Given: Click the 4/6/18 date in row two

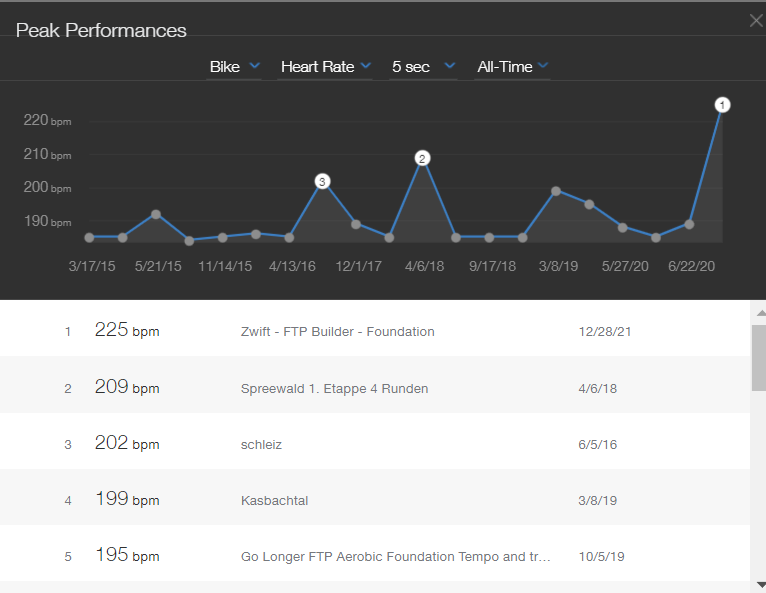Looking at the screenshot, I should (x=598, y=388).
